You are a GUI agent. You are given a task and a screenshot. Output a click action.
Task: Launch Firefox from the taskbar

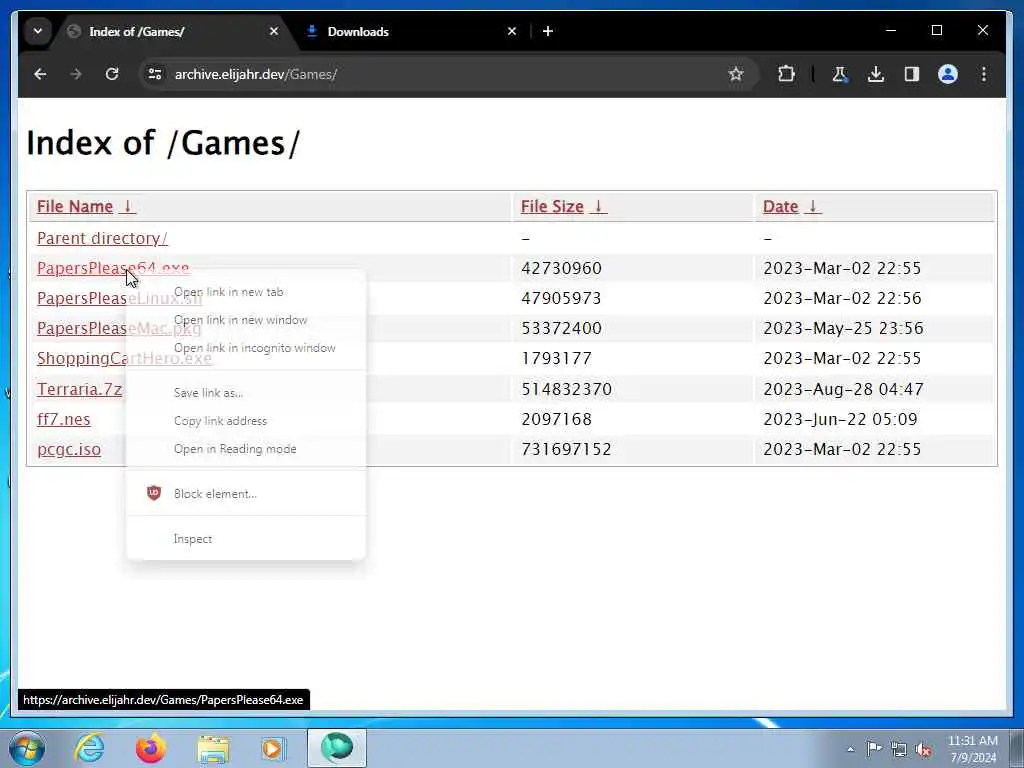coord(151,748)
